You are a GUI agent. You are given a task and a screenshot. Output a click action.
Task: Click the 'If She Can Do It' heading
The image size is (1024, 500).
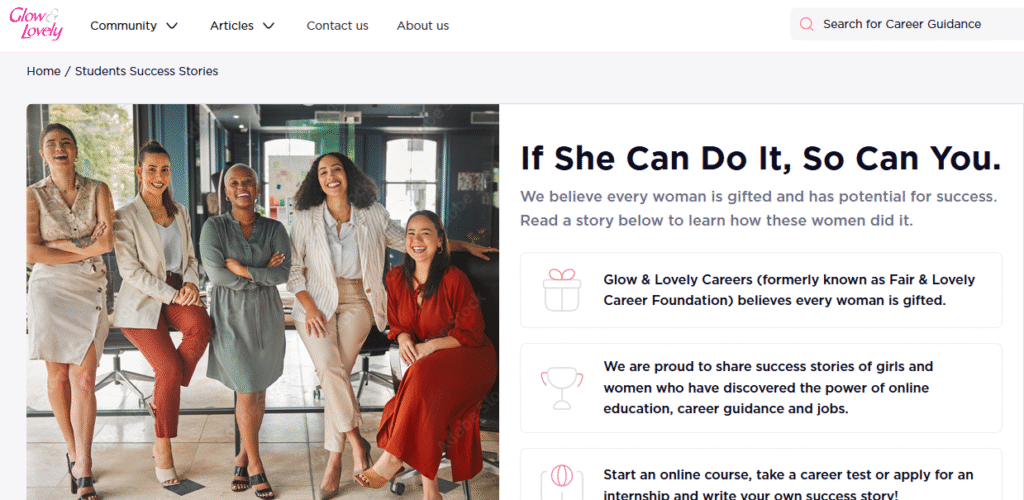pos(760,158)
